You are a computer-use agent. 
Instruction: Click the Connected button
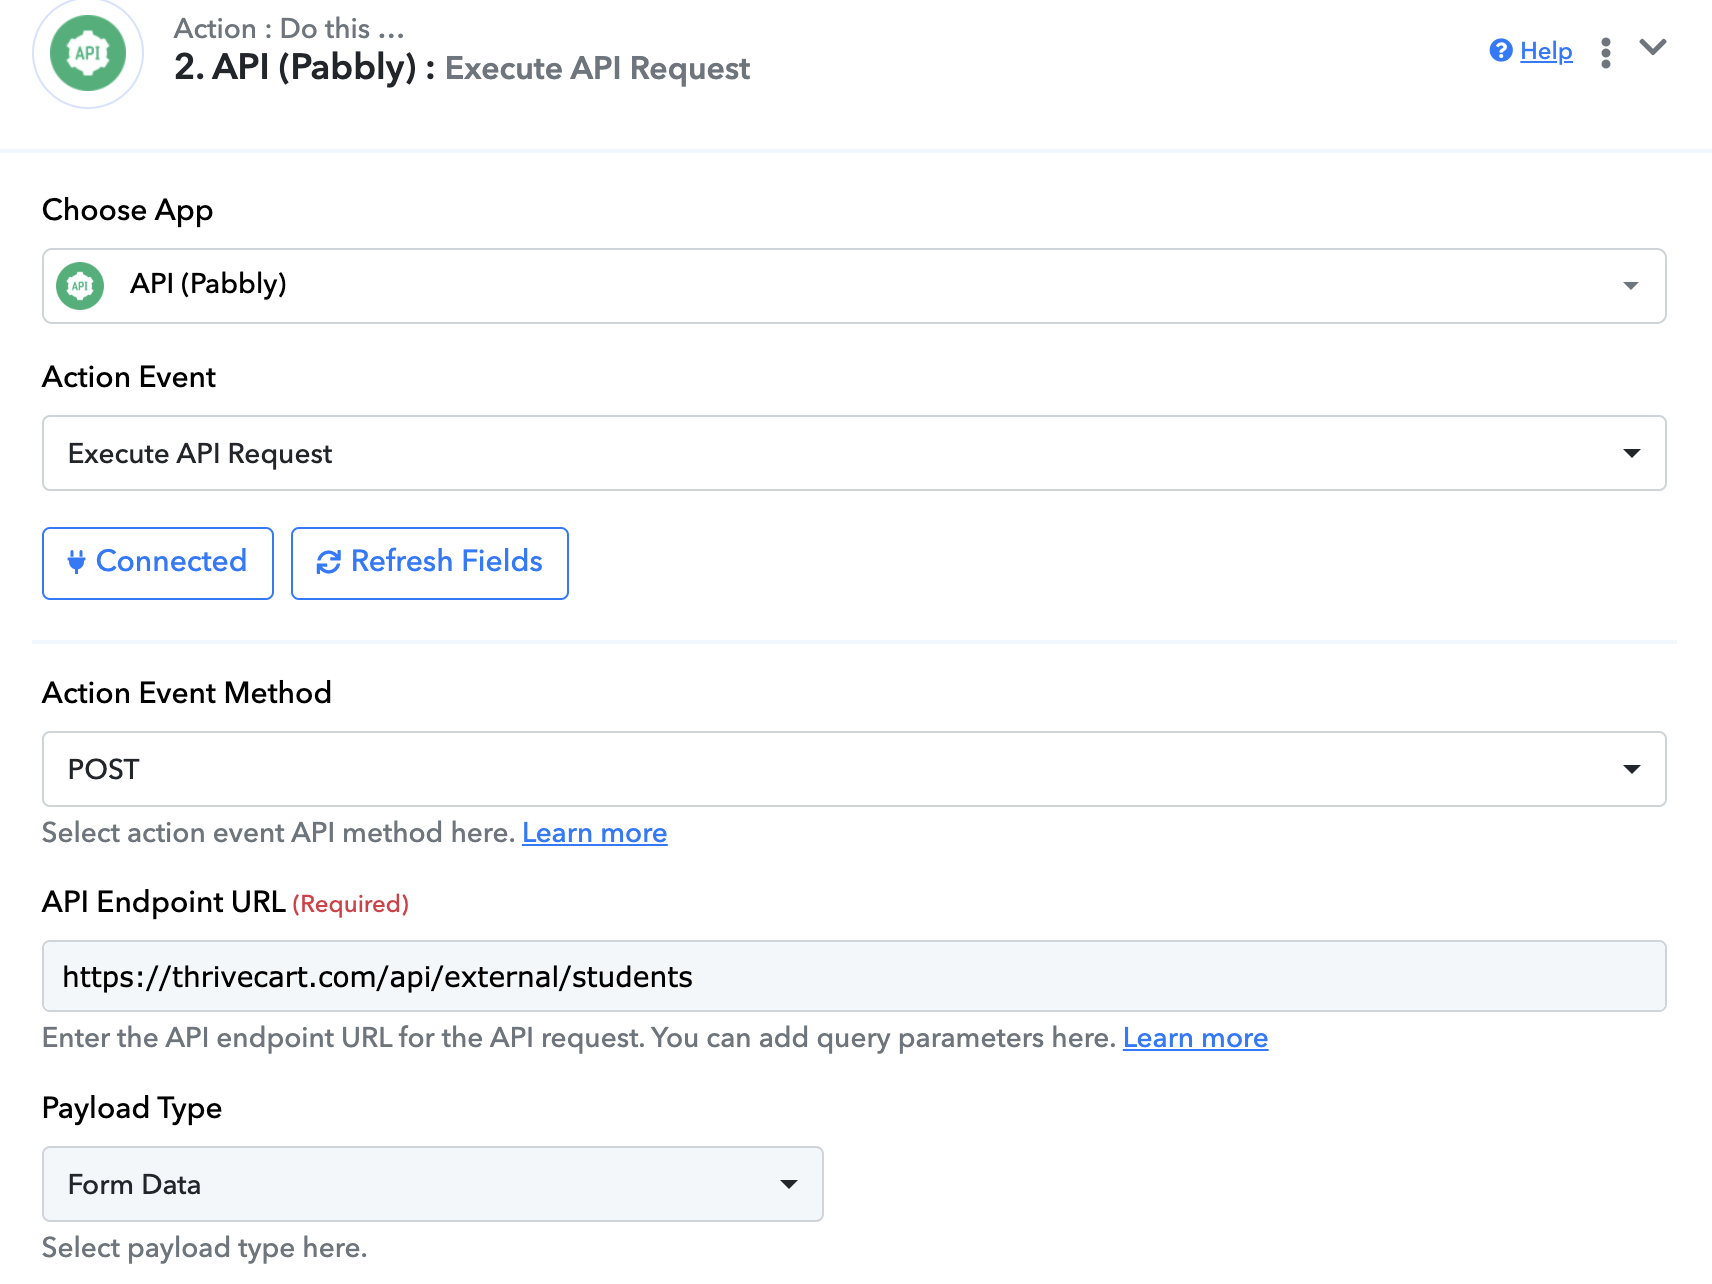pos(158,563)
